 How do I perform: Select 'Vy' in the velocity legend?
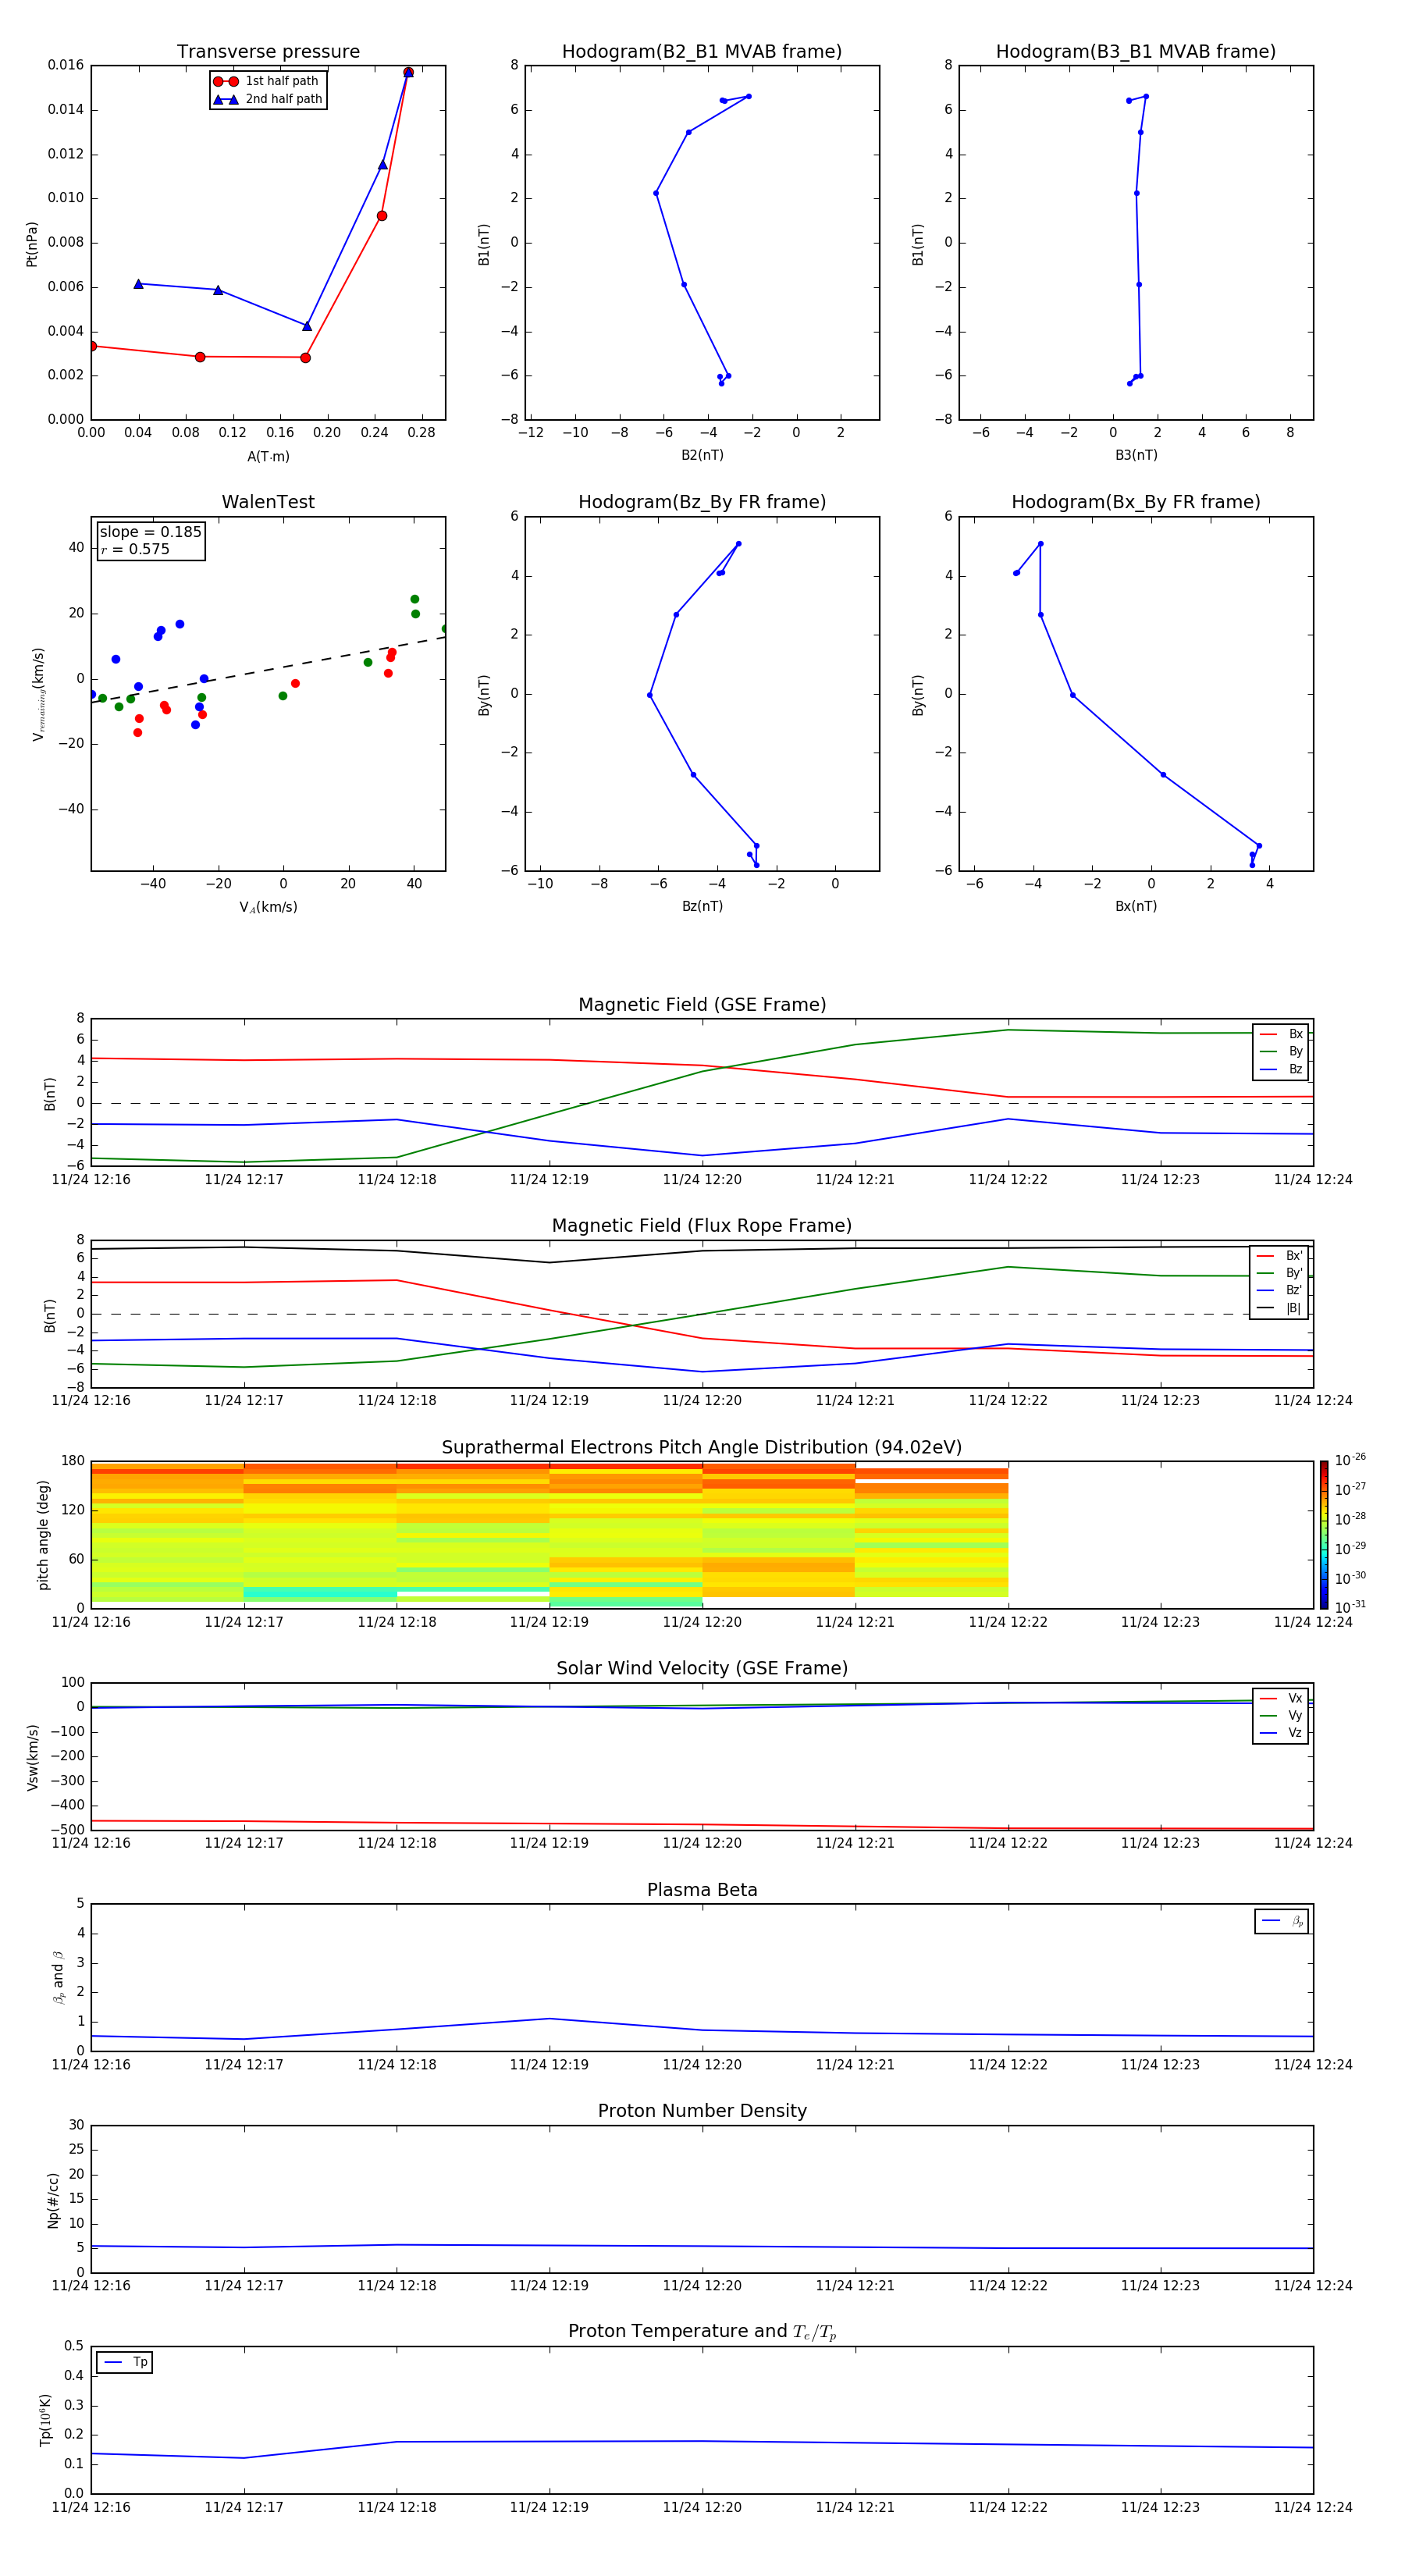pyautogui.click(x=1281, y=1715)
